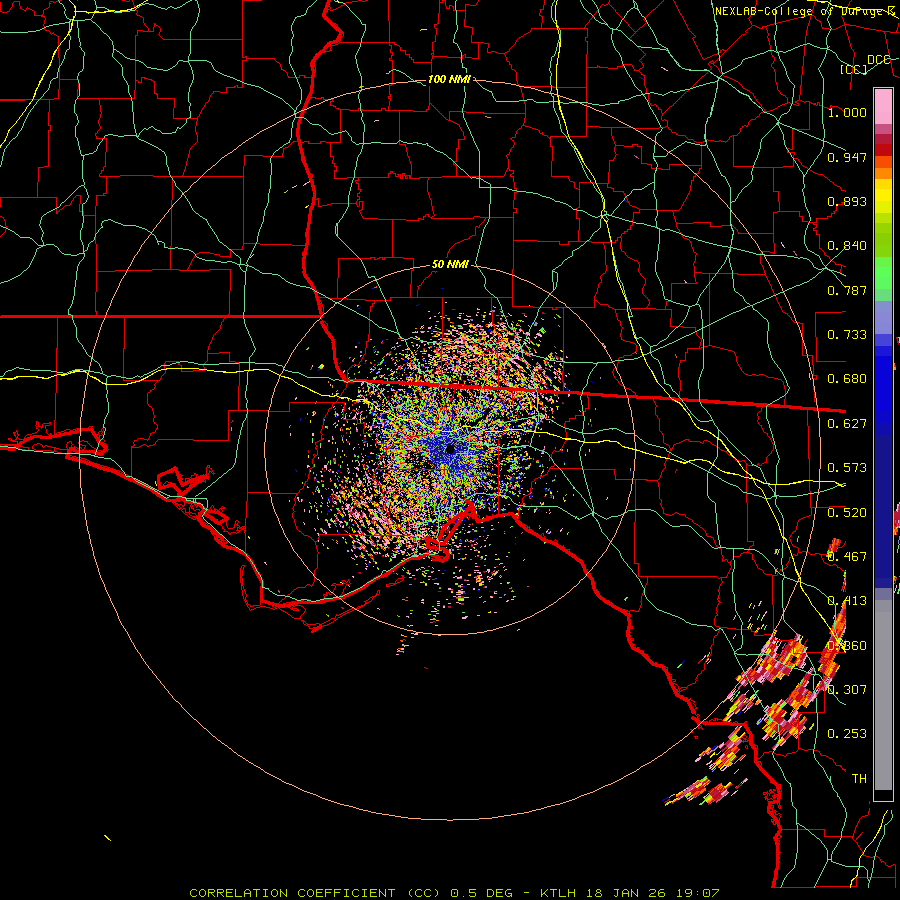Viewport: 900px width, 900px height.
Task: Click the 0.627 legend value
Action: [847, 424]
